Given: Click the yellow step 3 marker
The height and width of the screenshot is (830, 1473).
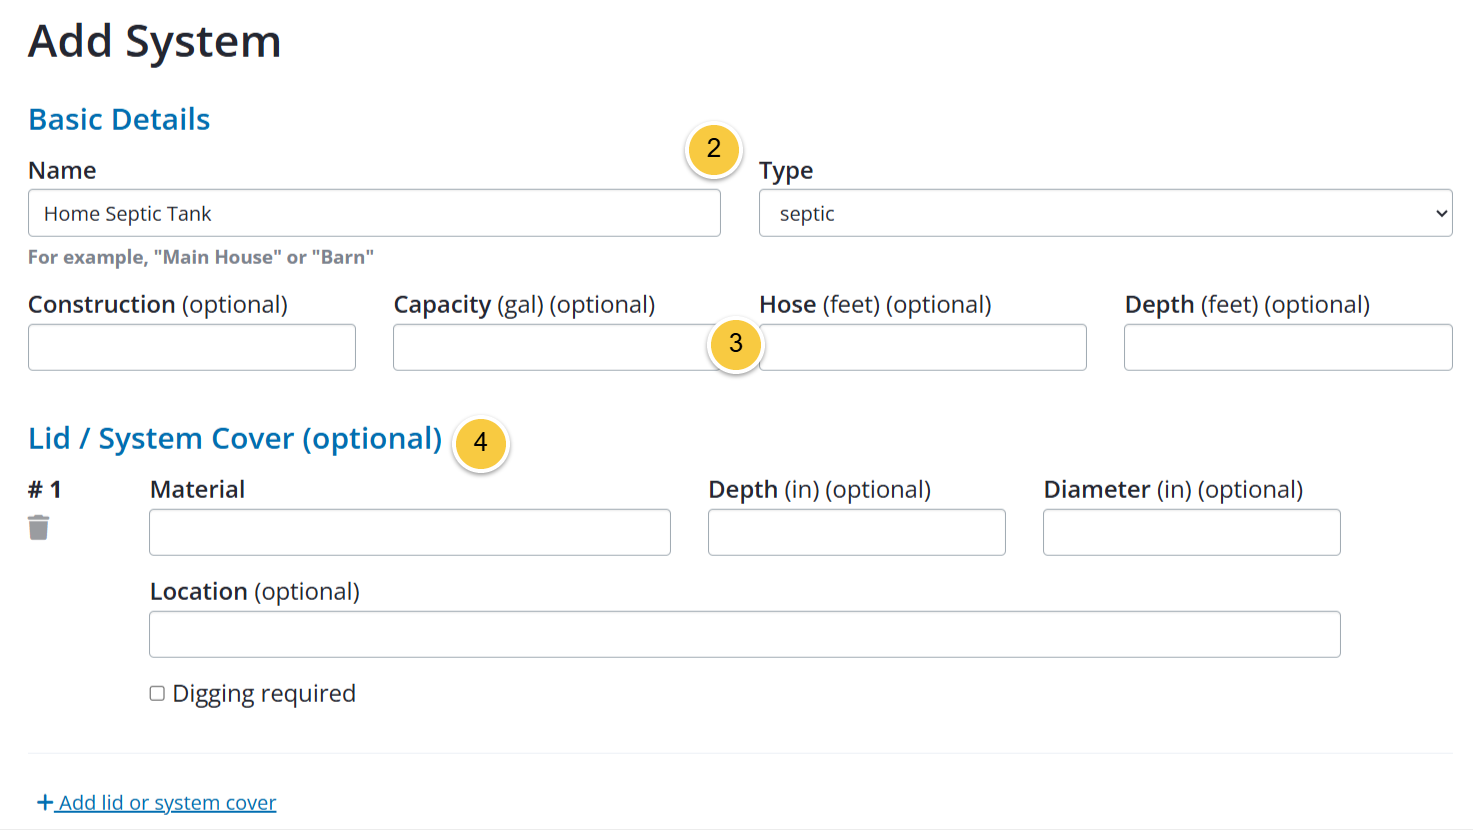Looking at the screenshot, I should click(x=735, y=344).
